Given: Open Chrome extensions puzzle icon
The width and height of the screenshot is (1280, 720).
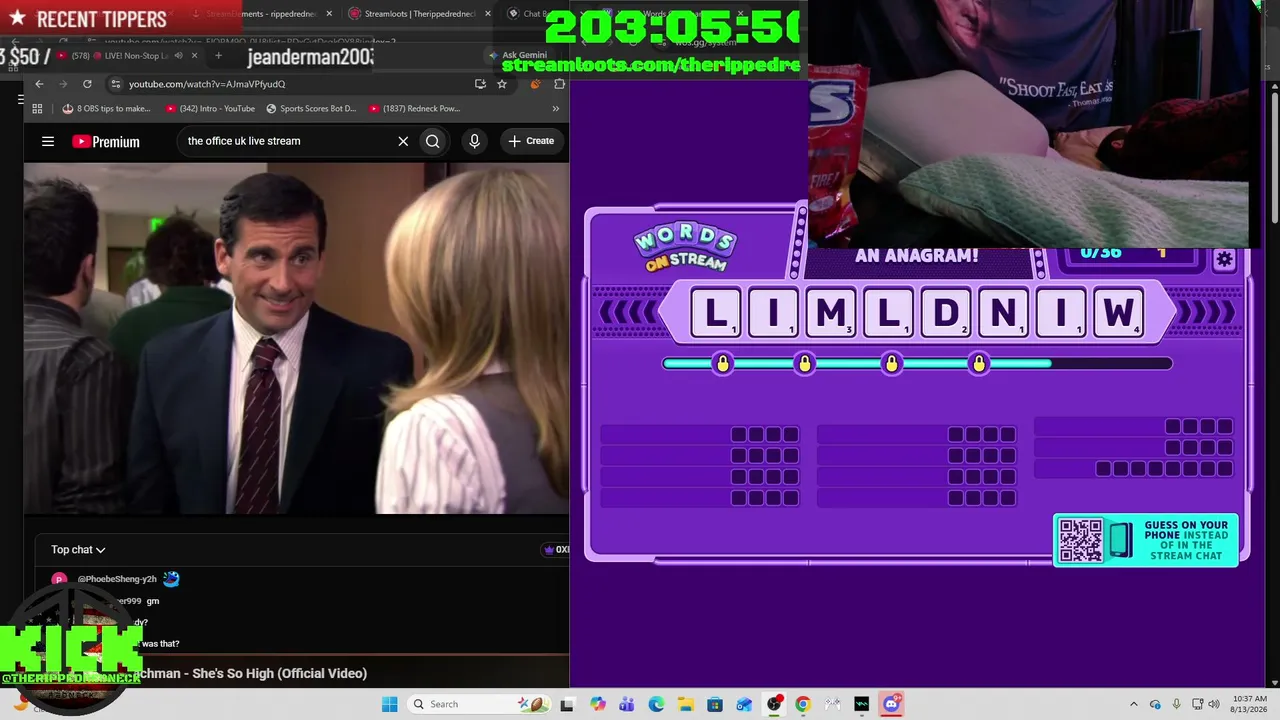Looking at the screenshot, I should pos(559,84).
